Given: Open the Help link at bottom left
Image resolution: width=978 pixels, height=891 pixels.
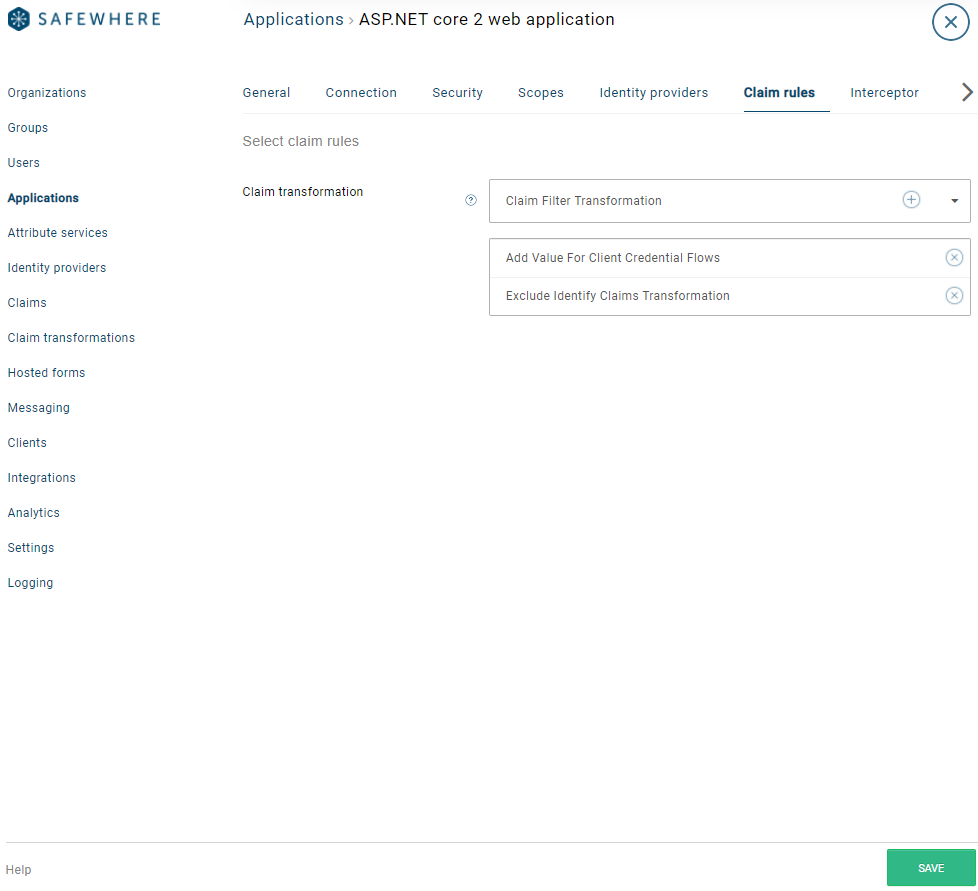Looking at the screenshot, I should [x=18, y=870].
